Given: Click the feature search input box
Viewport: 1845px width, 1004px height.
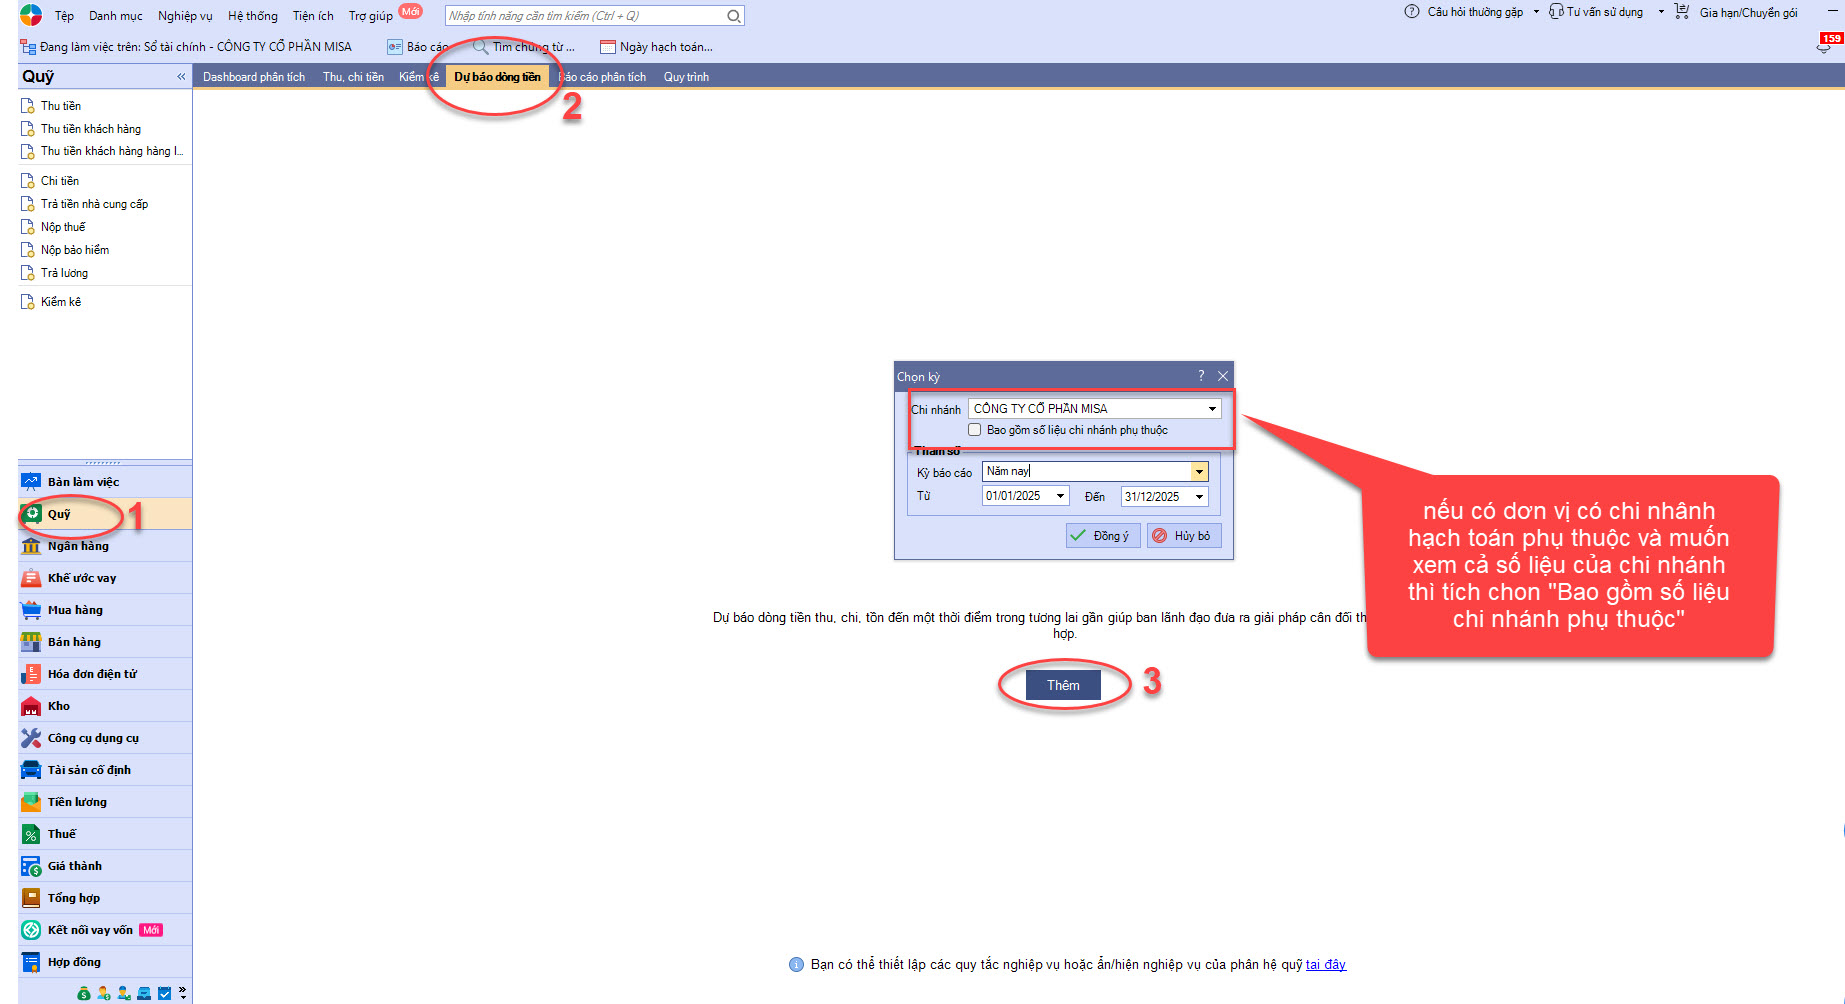Looking at the screenshot, I should click(x=585, y=16).
